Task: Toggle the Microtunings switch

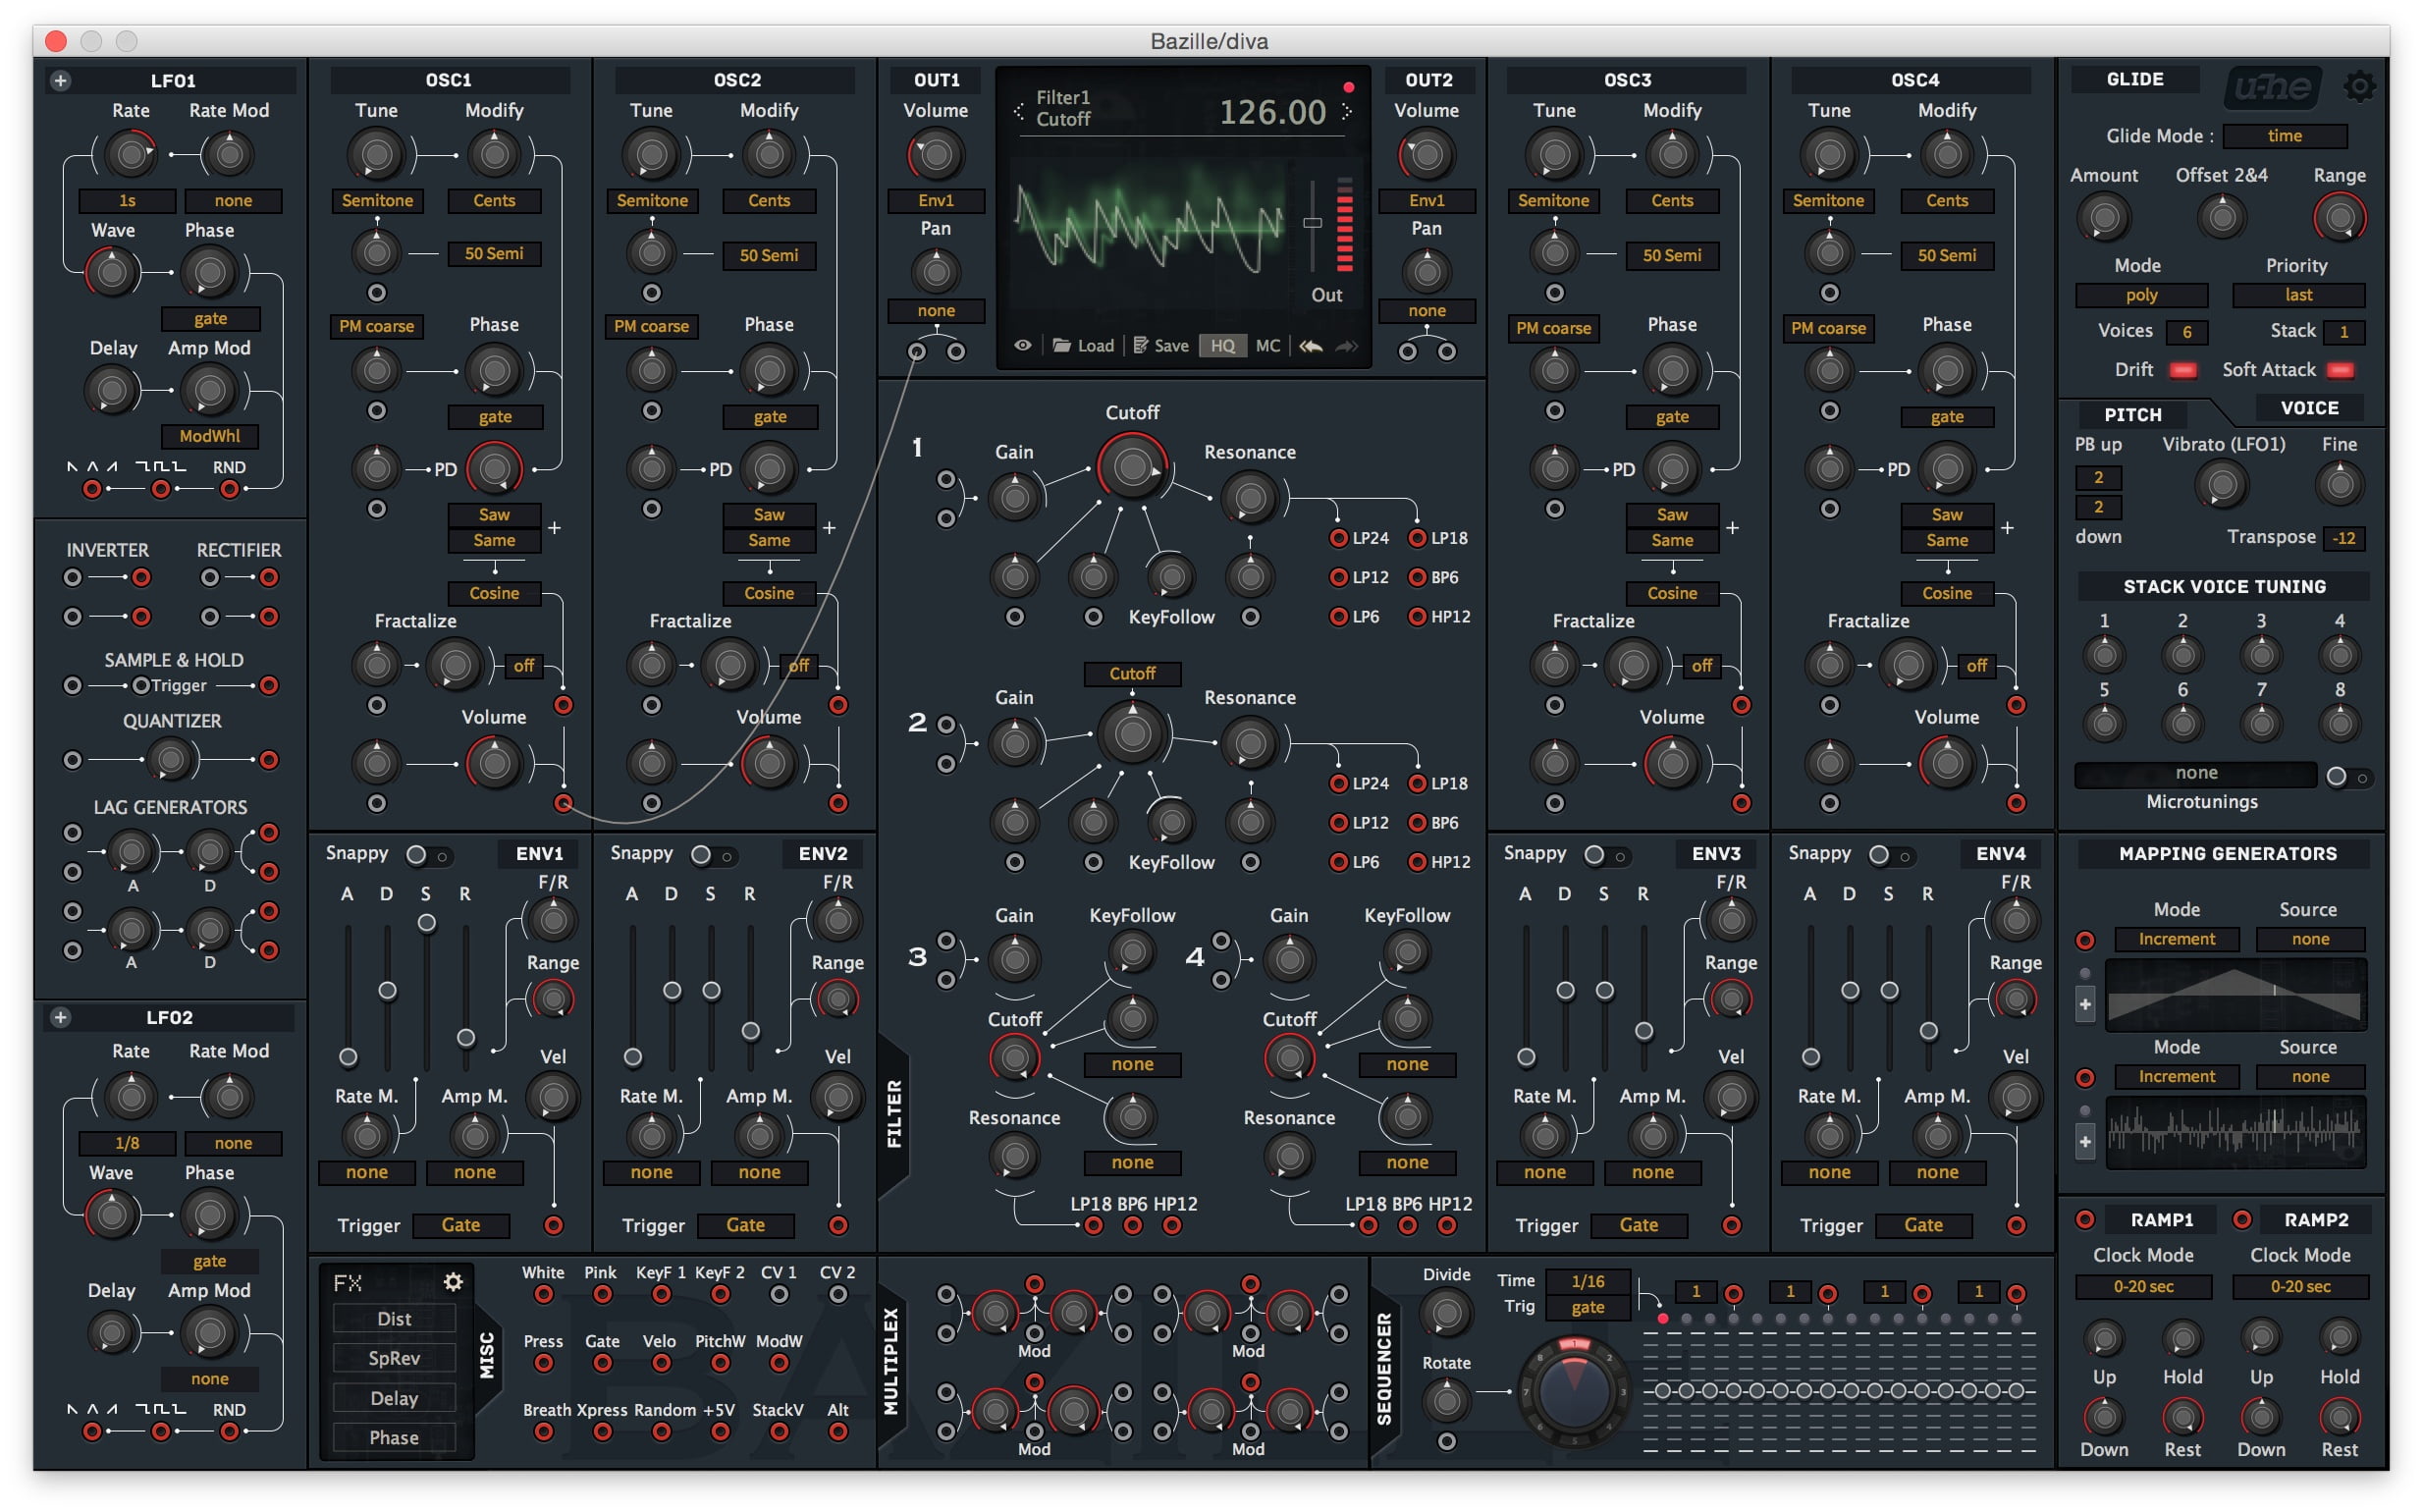Action: click(x=2346, y=777)
